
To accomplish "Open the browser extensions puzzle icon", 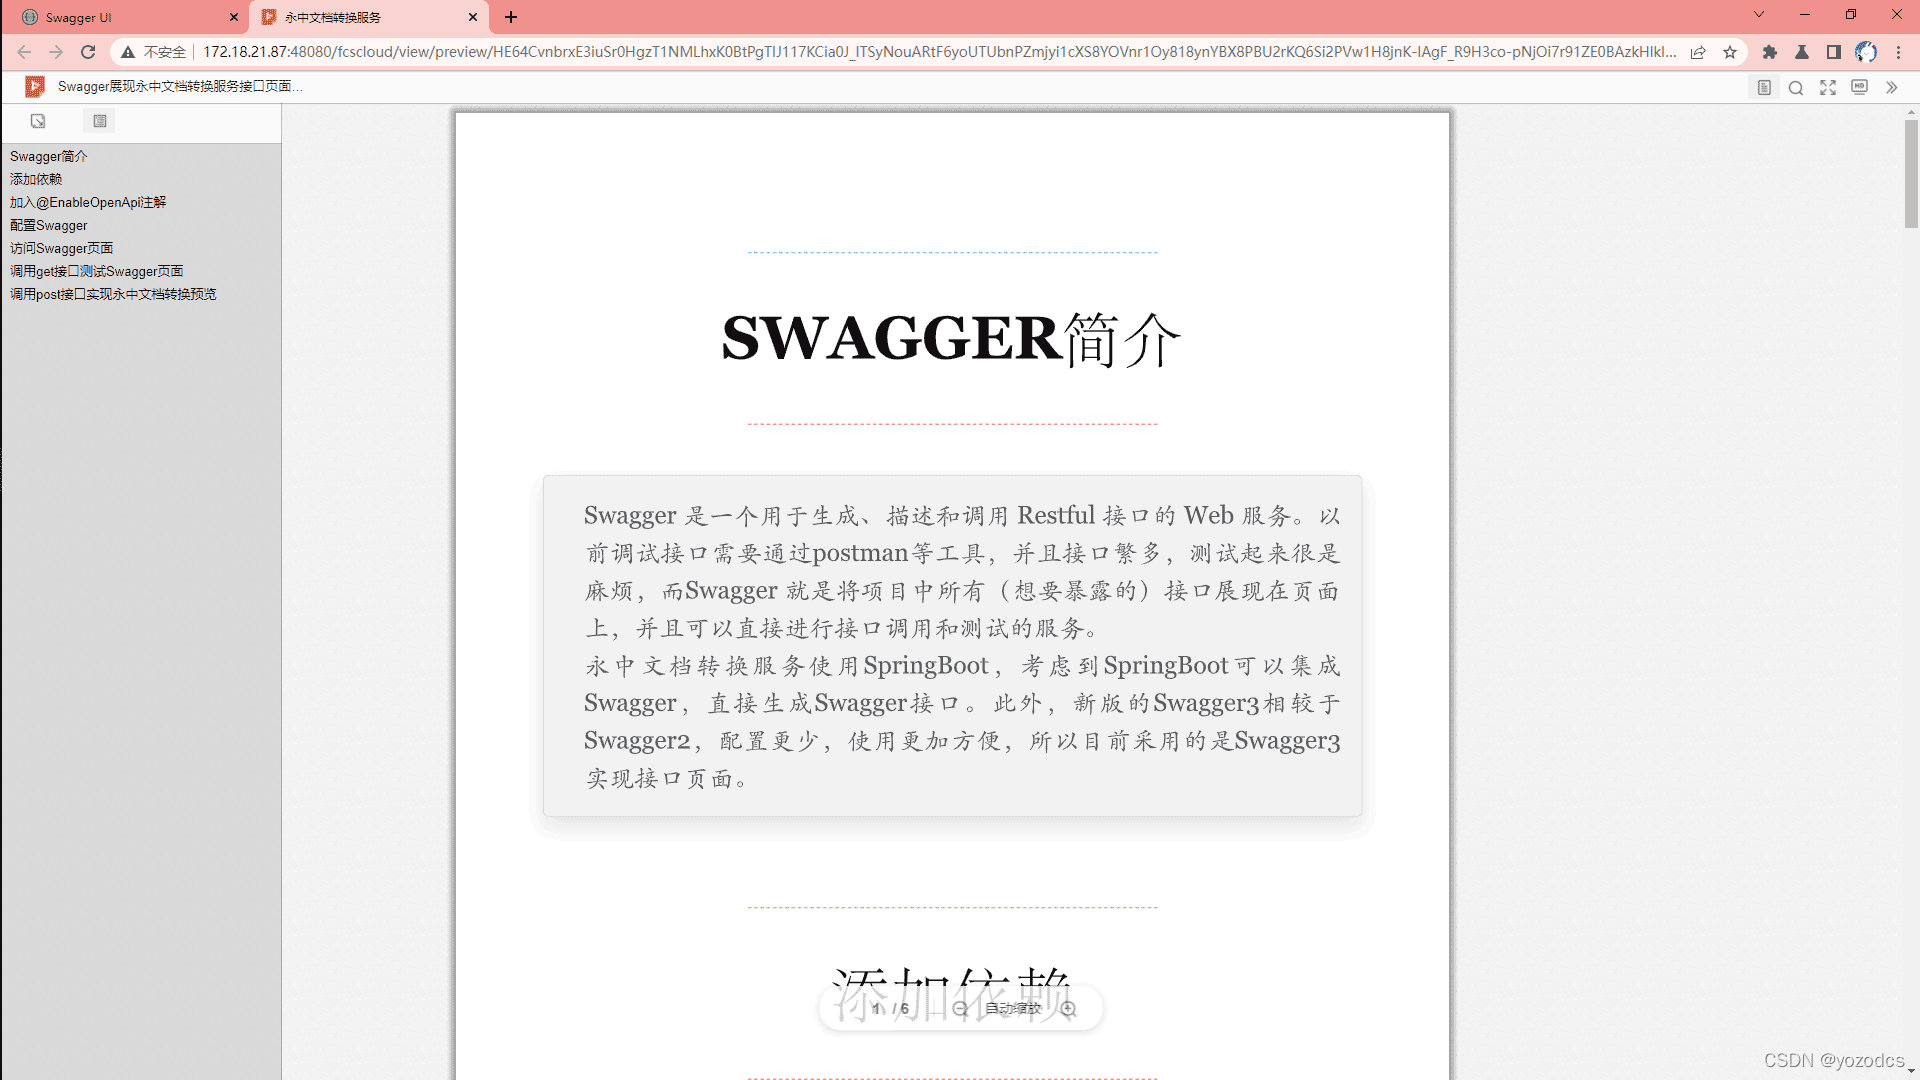I will pos(1770,52).
